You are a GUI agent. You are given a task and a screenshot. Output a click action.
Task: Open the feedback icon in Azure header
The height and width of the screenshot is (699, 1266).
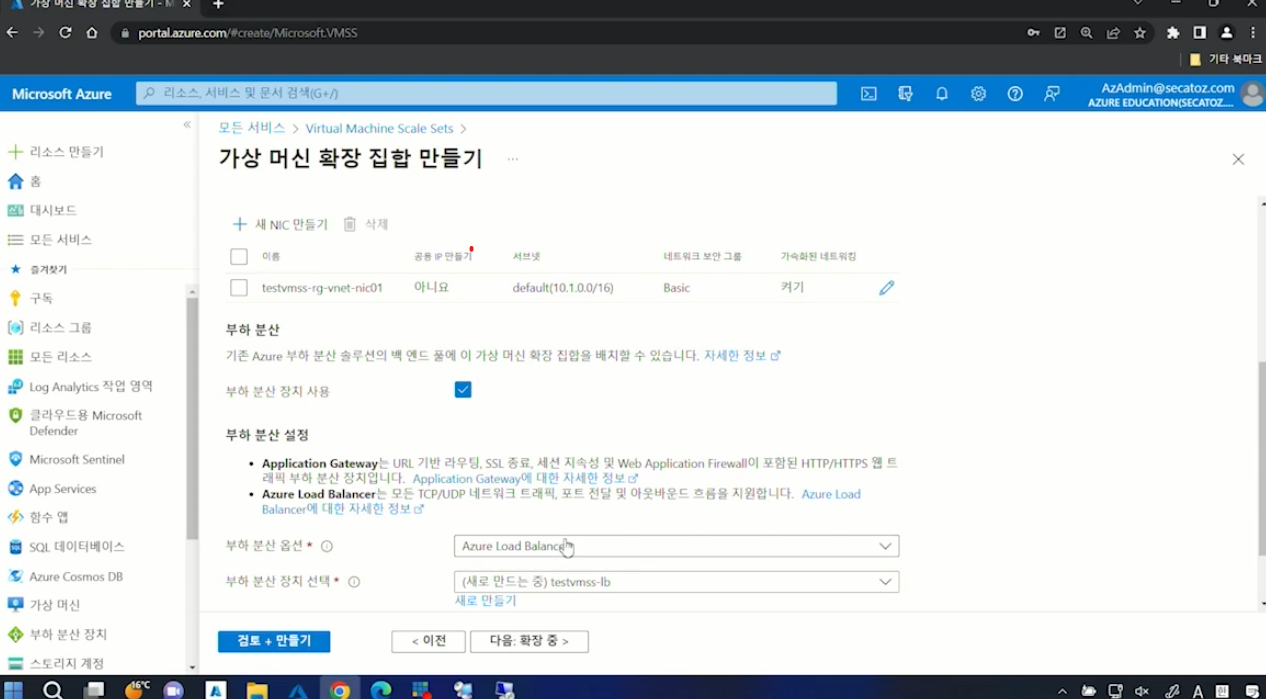coord(1052,94)
